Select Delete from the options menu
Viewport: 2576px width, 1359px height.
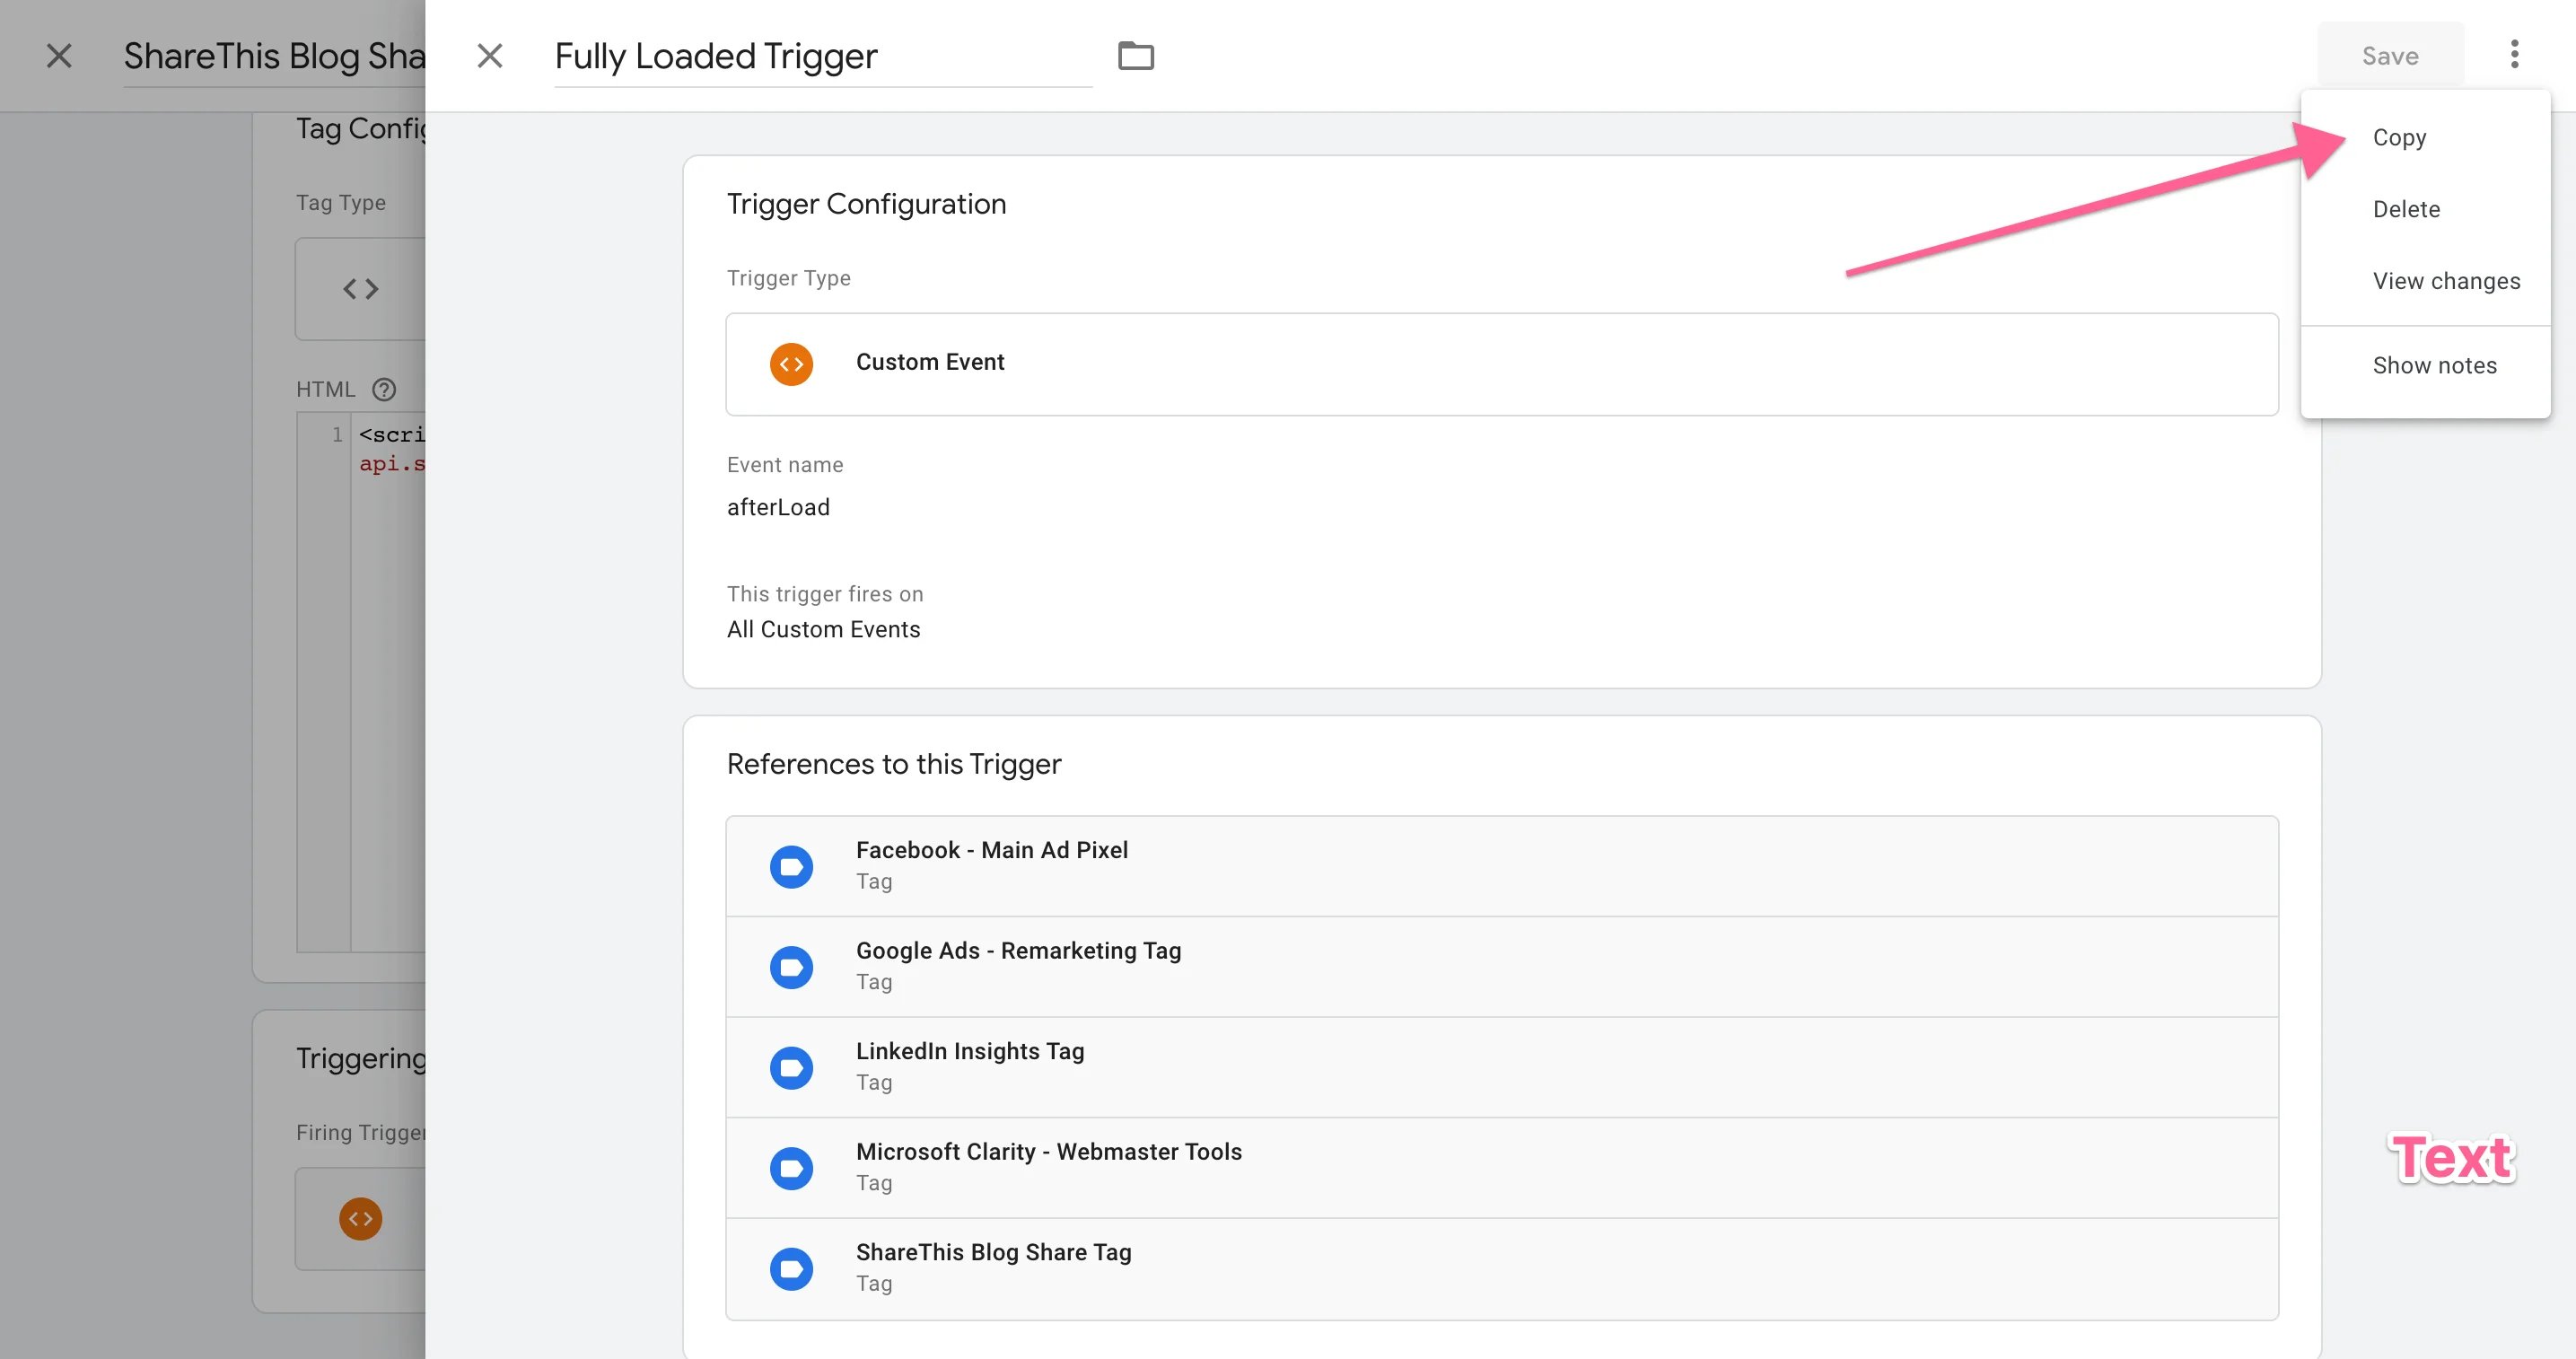pyautogui.click(x=2406, y=208)
